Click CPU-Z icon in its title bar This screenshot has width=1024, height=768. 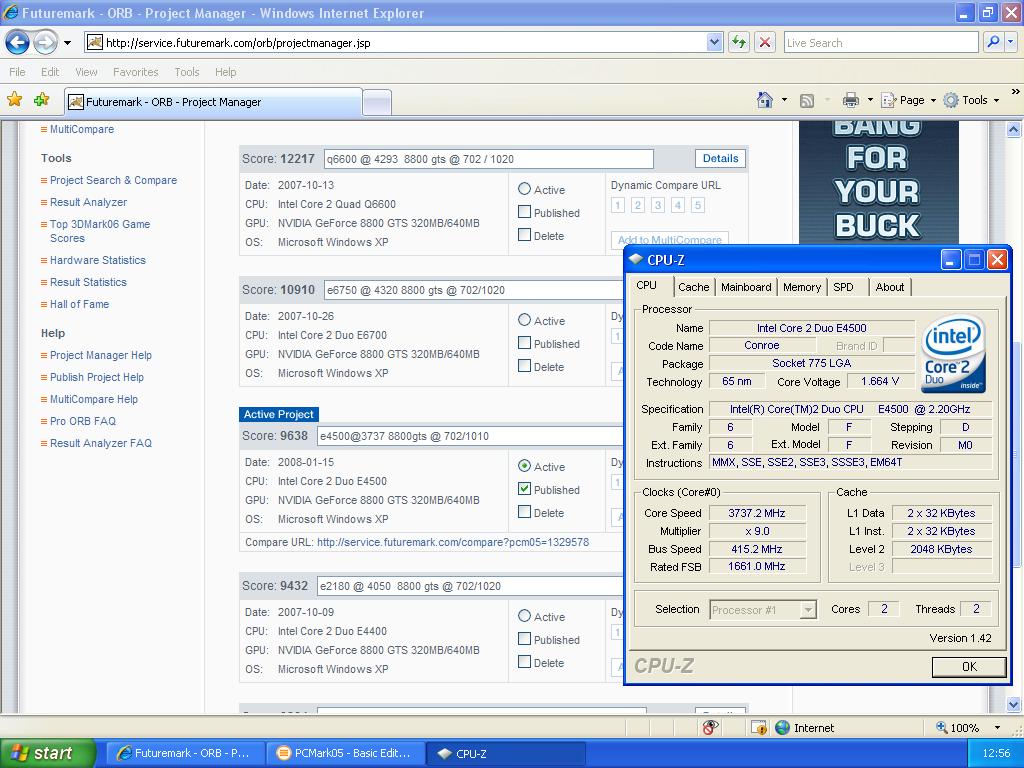pos(635,259)
